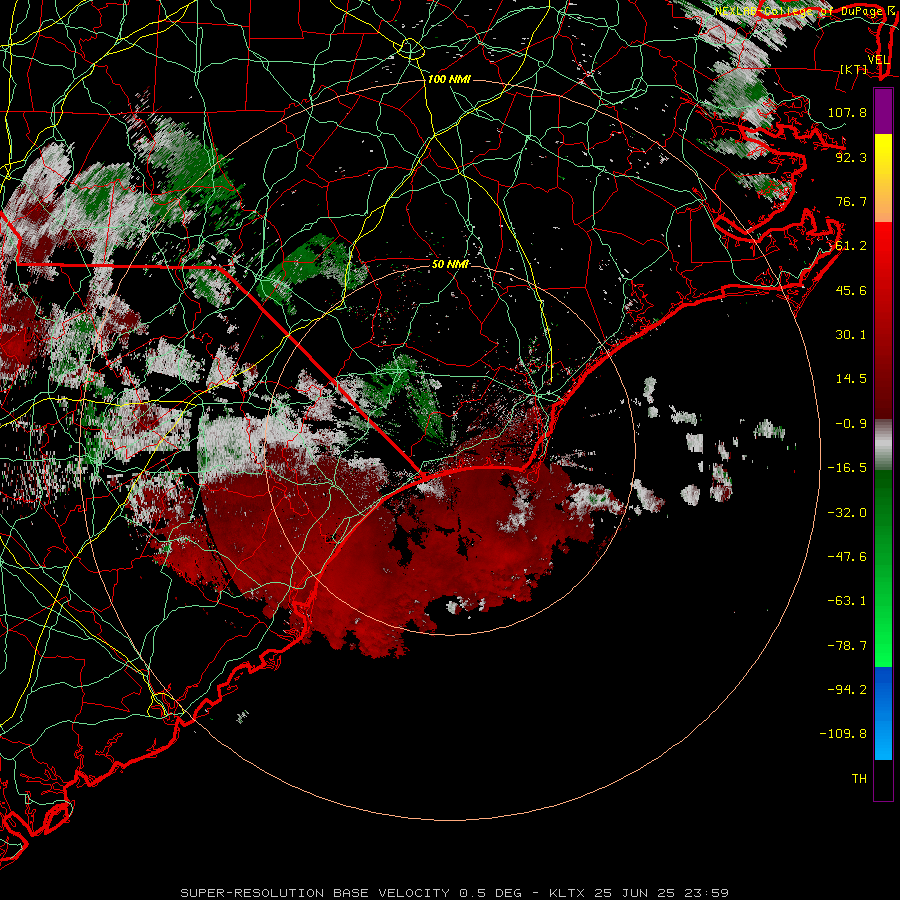Click the 14.5 velocity scale label
This screenshot has height=900, width=900.
(851, 379)
